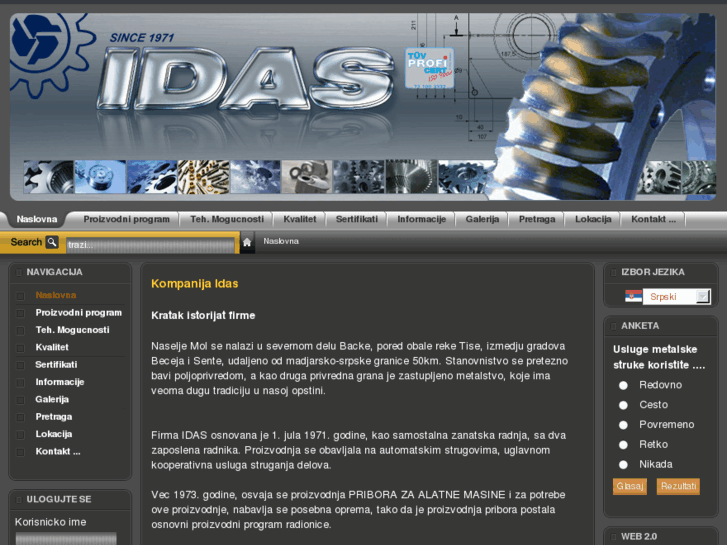The image size is (727, 545).
Task: Click the TÜV Profi Cert badge
Action: pos(429,68)
